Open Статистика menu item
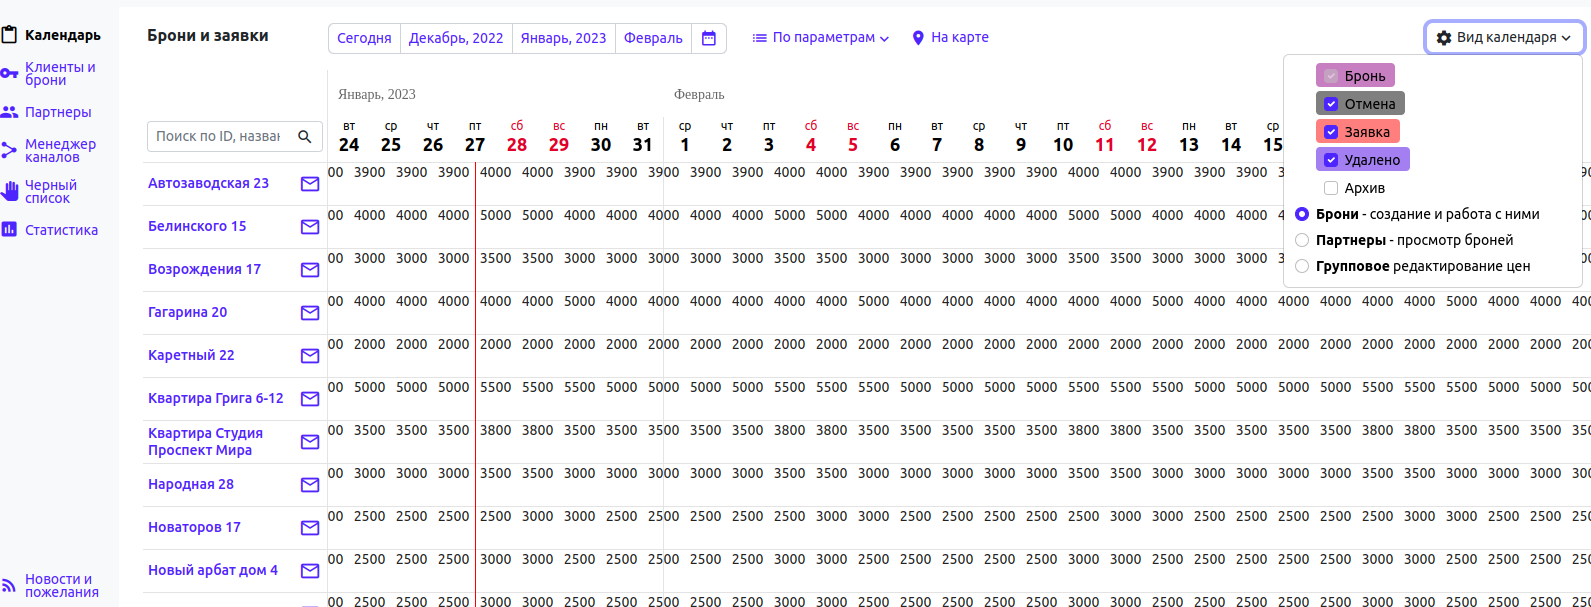 click(x=61, y=230)
